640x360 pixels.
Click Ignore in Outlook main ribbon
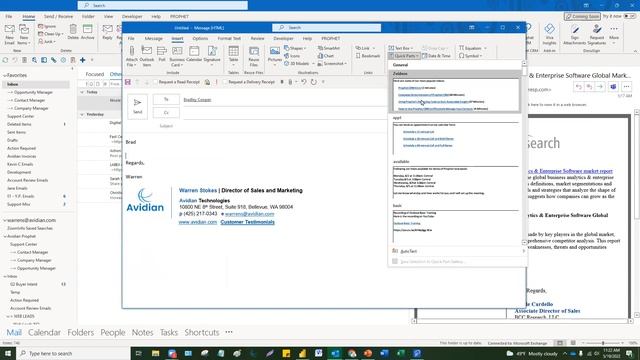click(47, 26)
